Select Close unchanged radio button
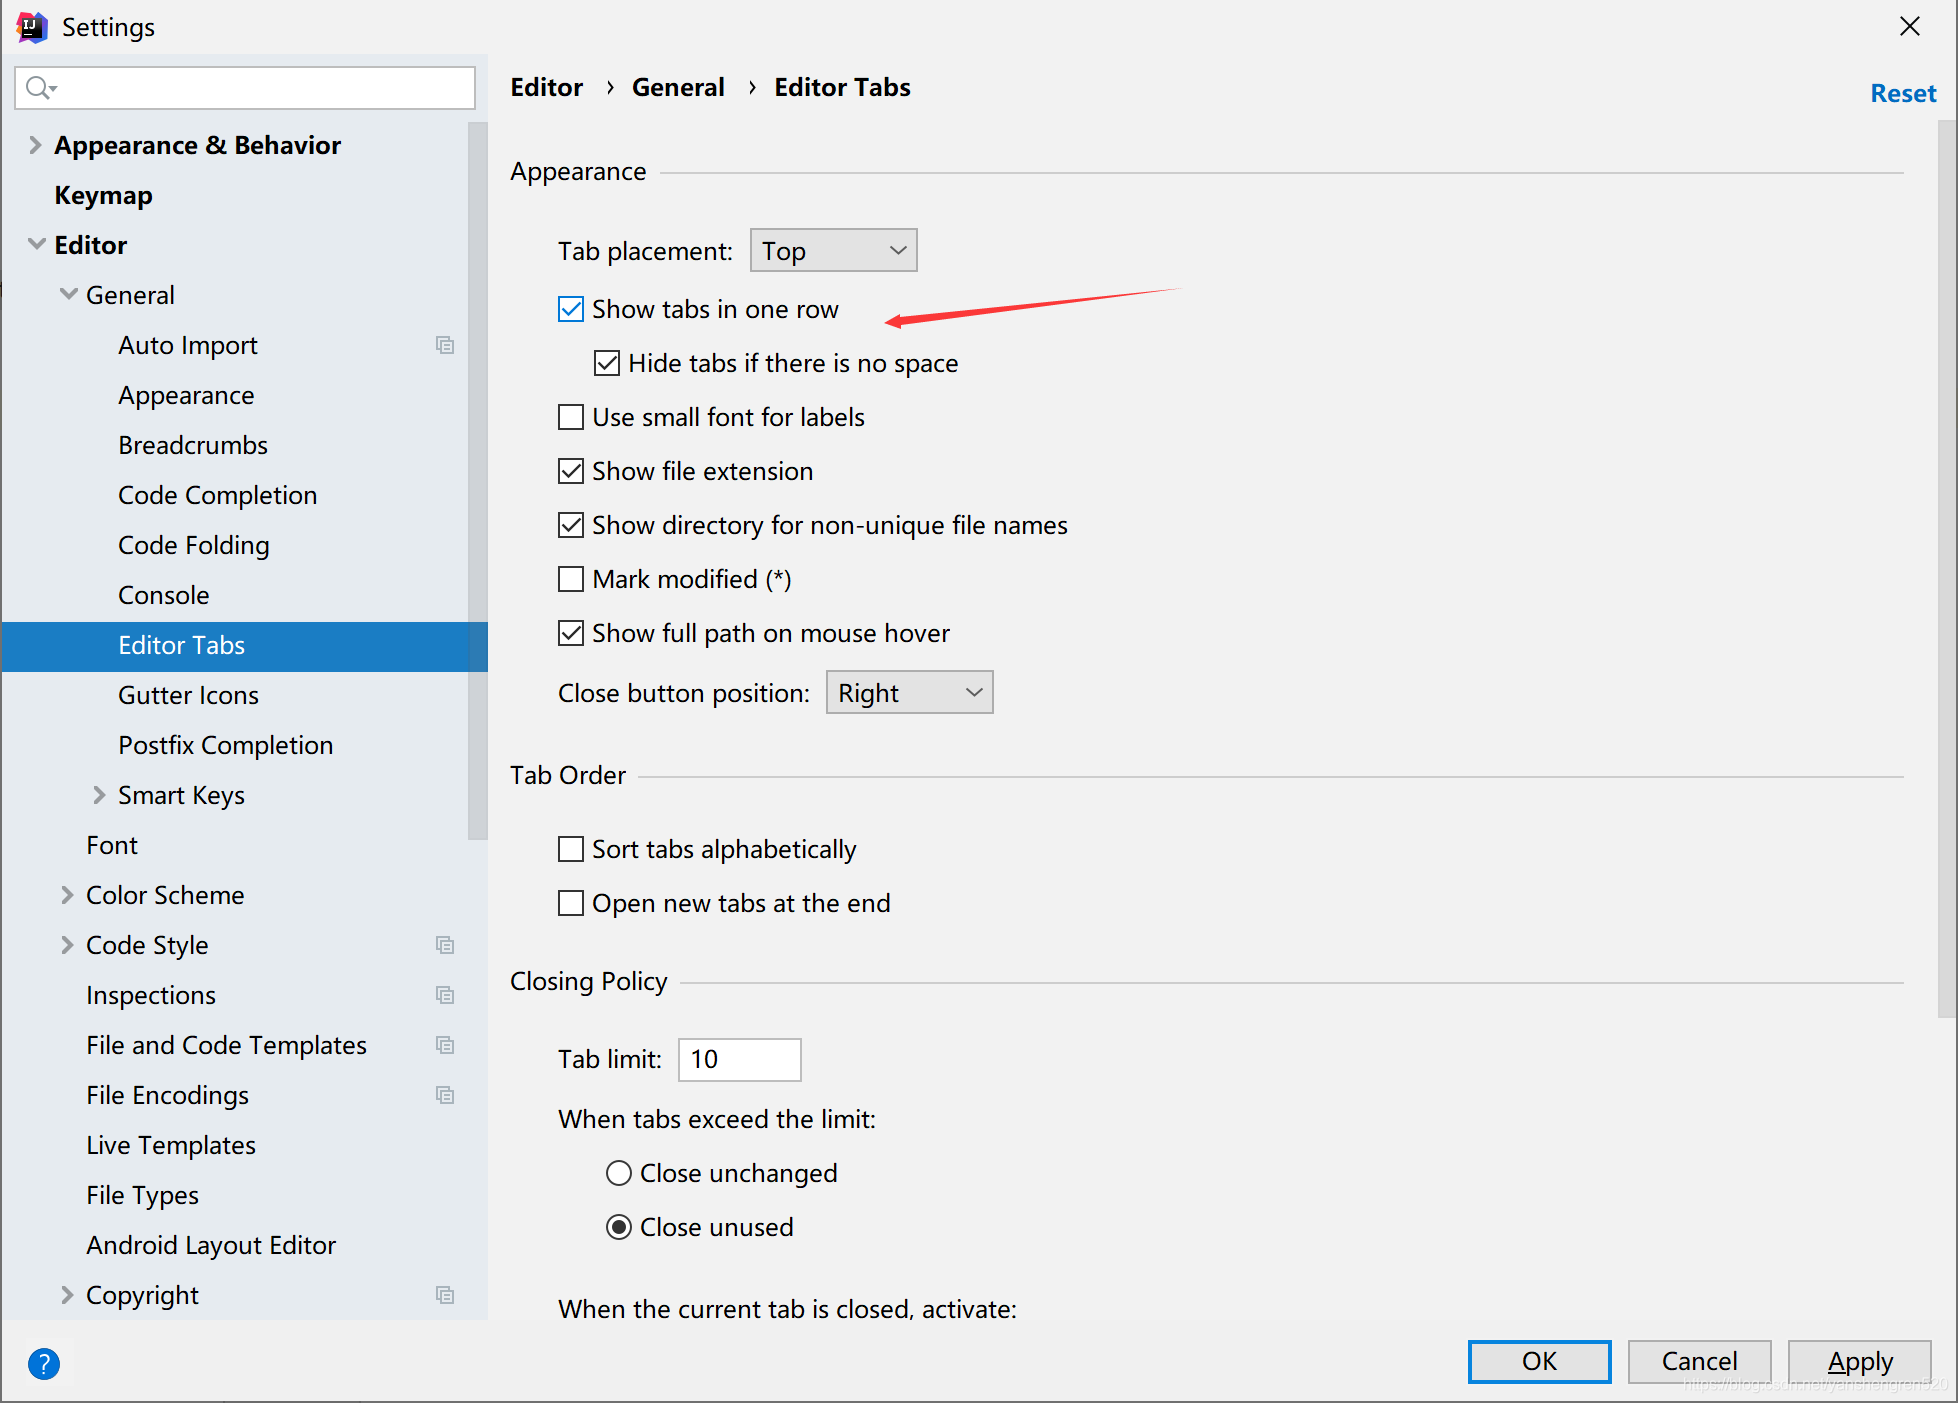 point(619,1173)
